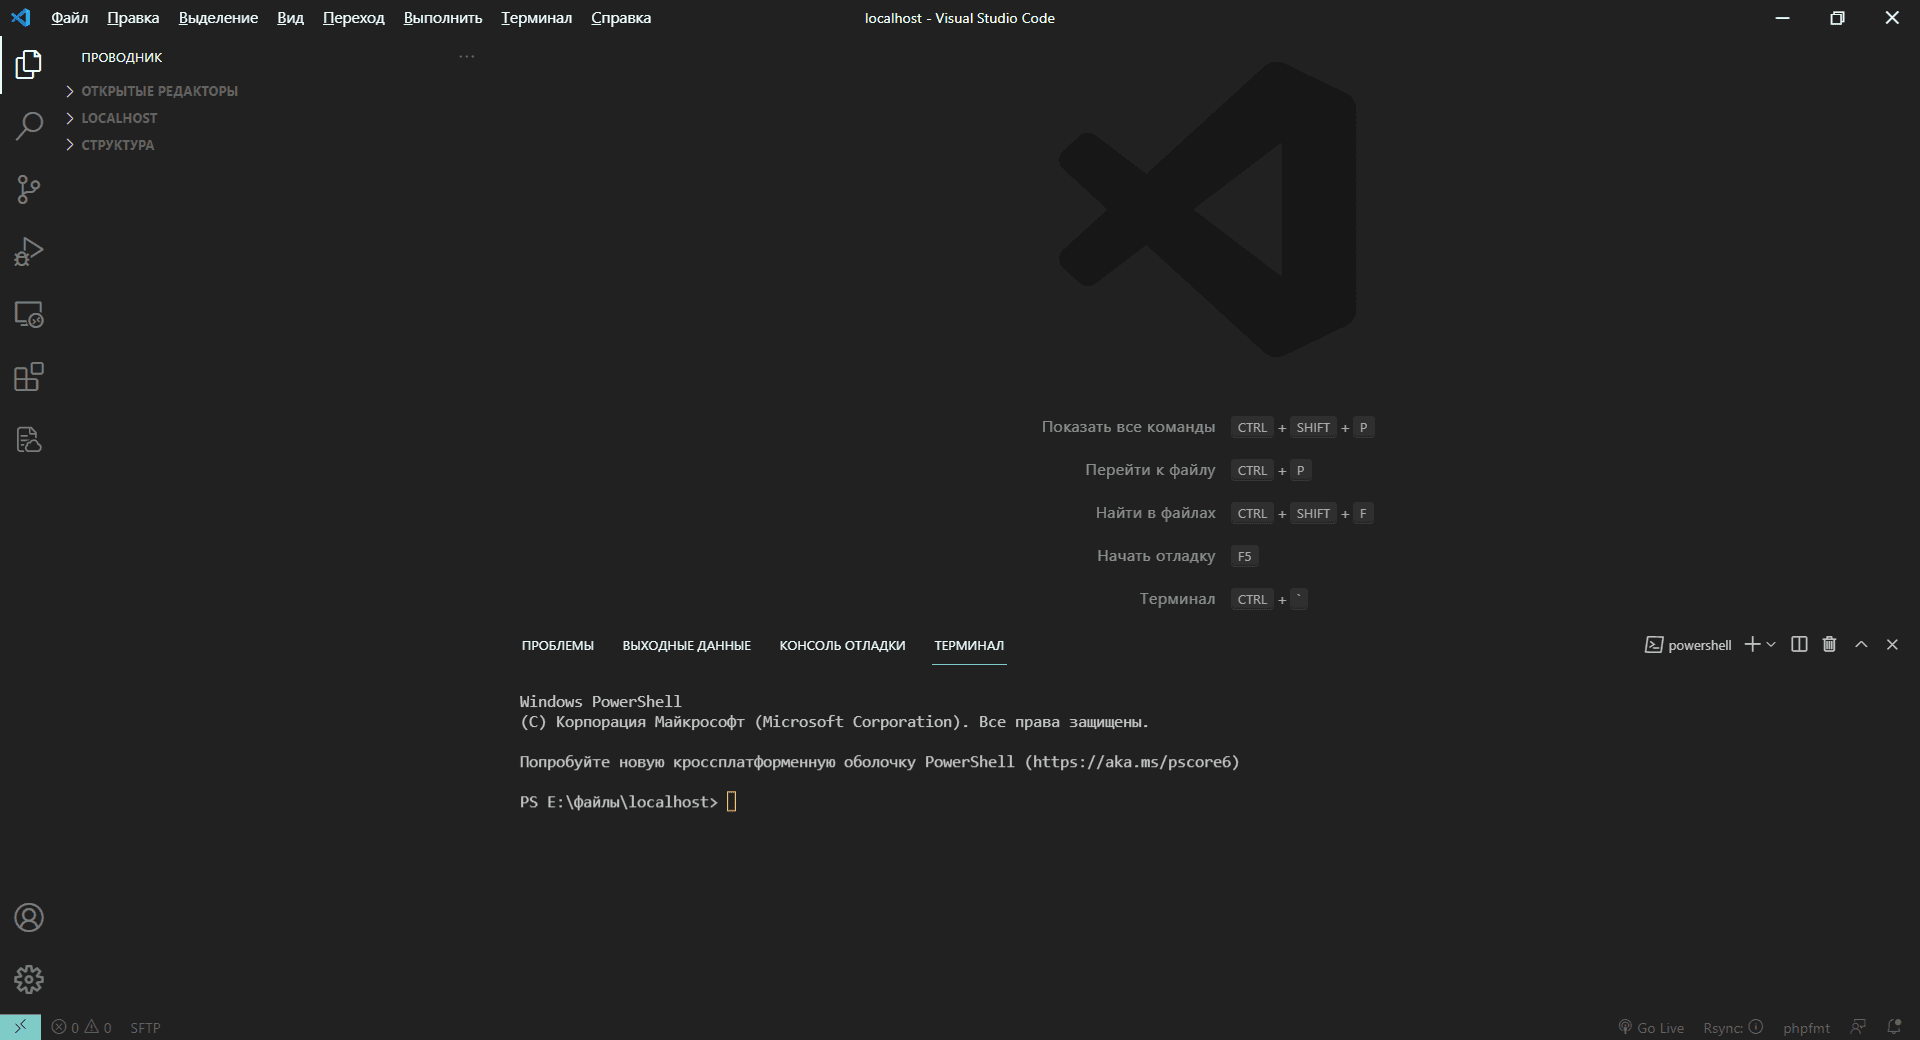Start Go Live server in status bar
This screenshot has width=1920, height=1040.
pos(1651,1028)
